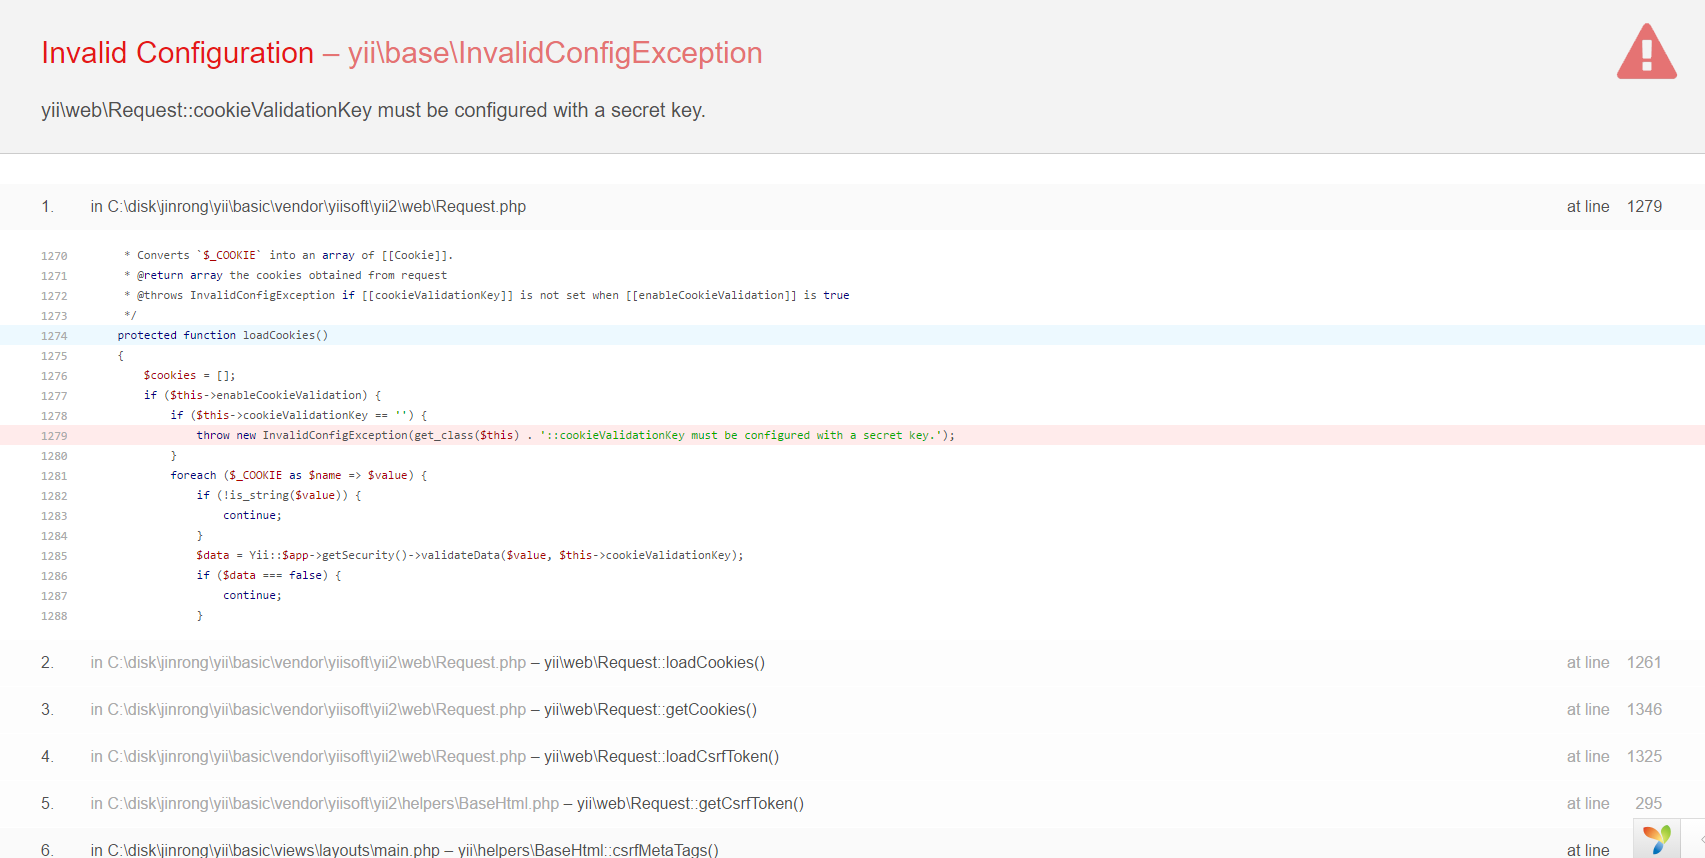Click the Converts $_COOKIE comment line

[x=288, y=255]
